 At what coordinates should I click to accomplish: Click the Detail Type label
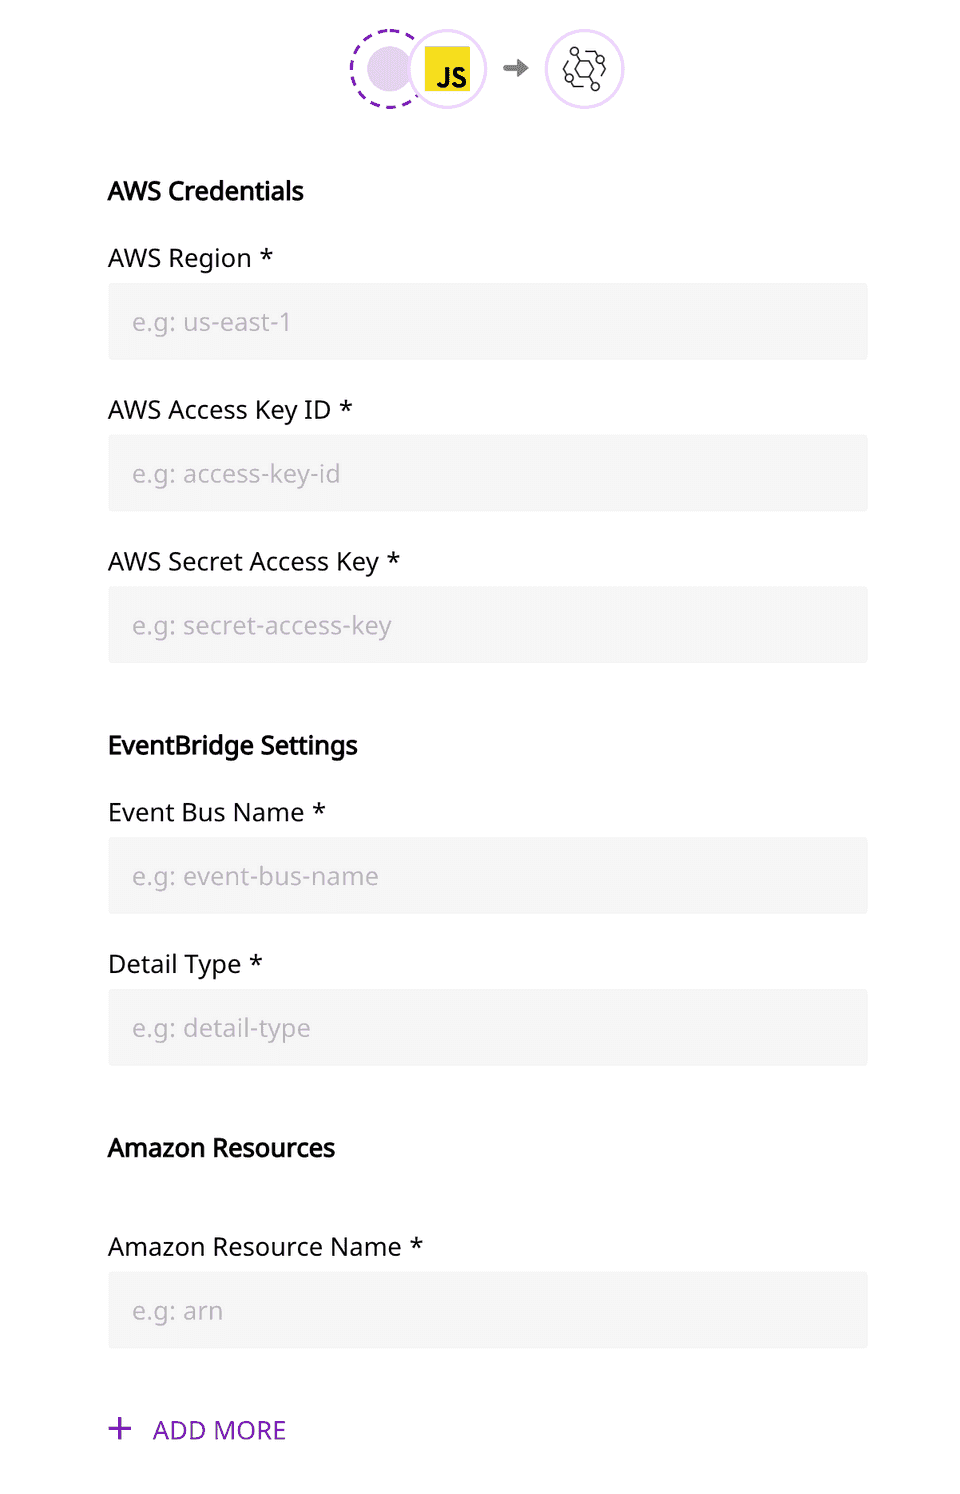175,964
